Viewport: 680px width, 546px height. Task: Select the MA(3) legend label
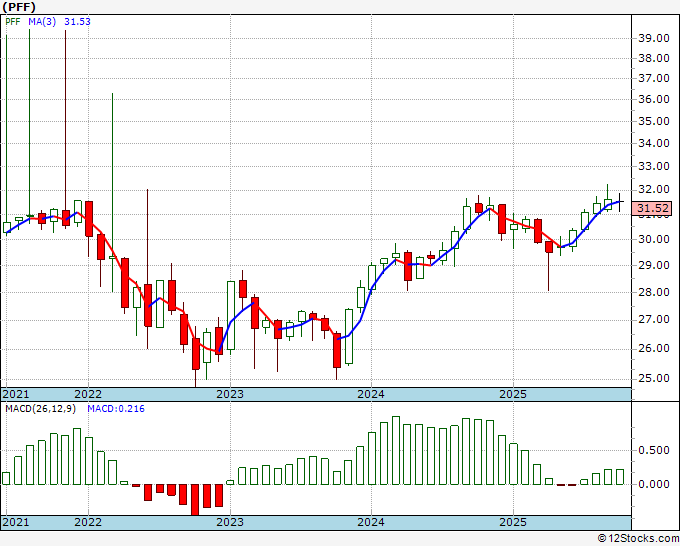coord(42,21)
